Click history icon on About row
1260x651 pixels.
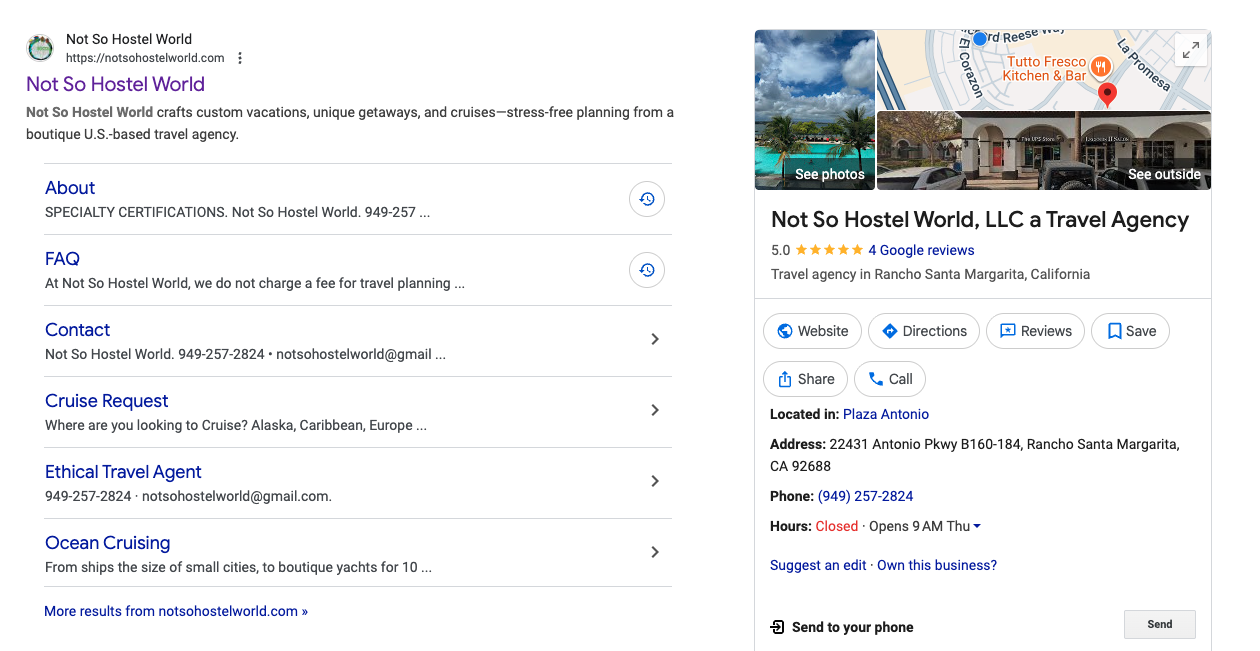pyautogui.click(x=647, y=199)
